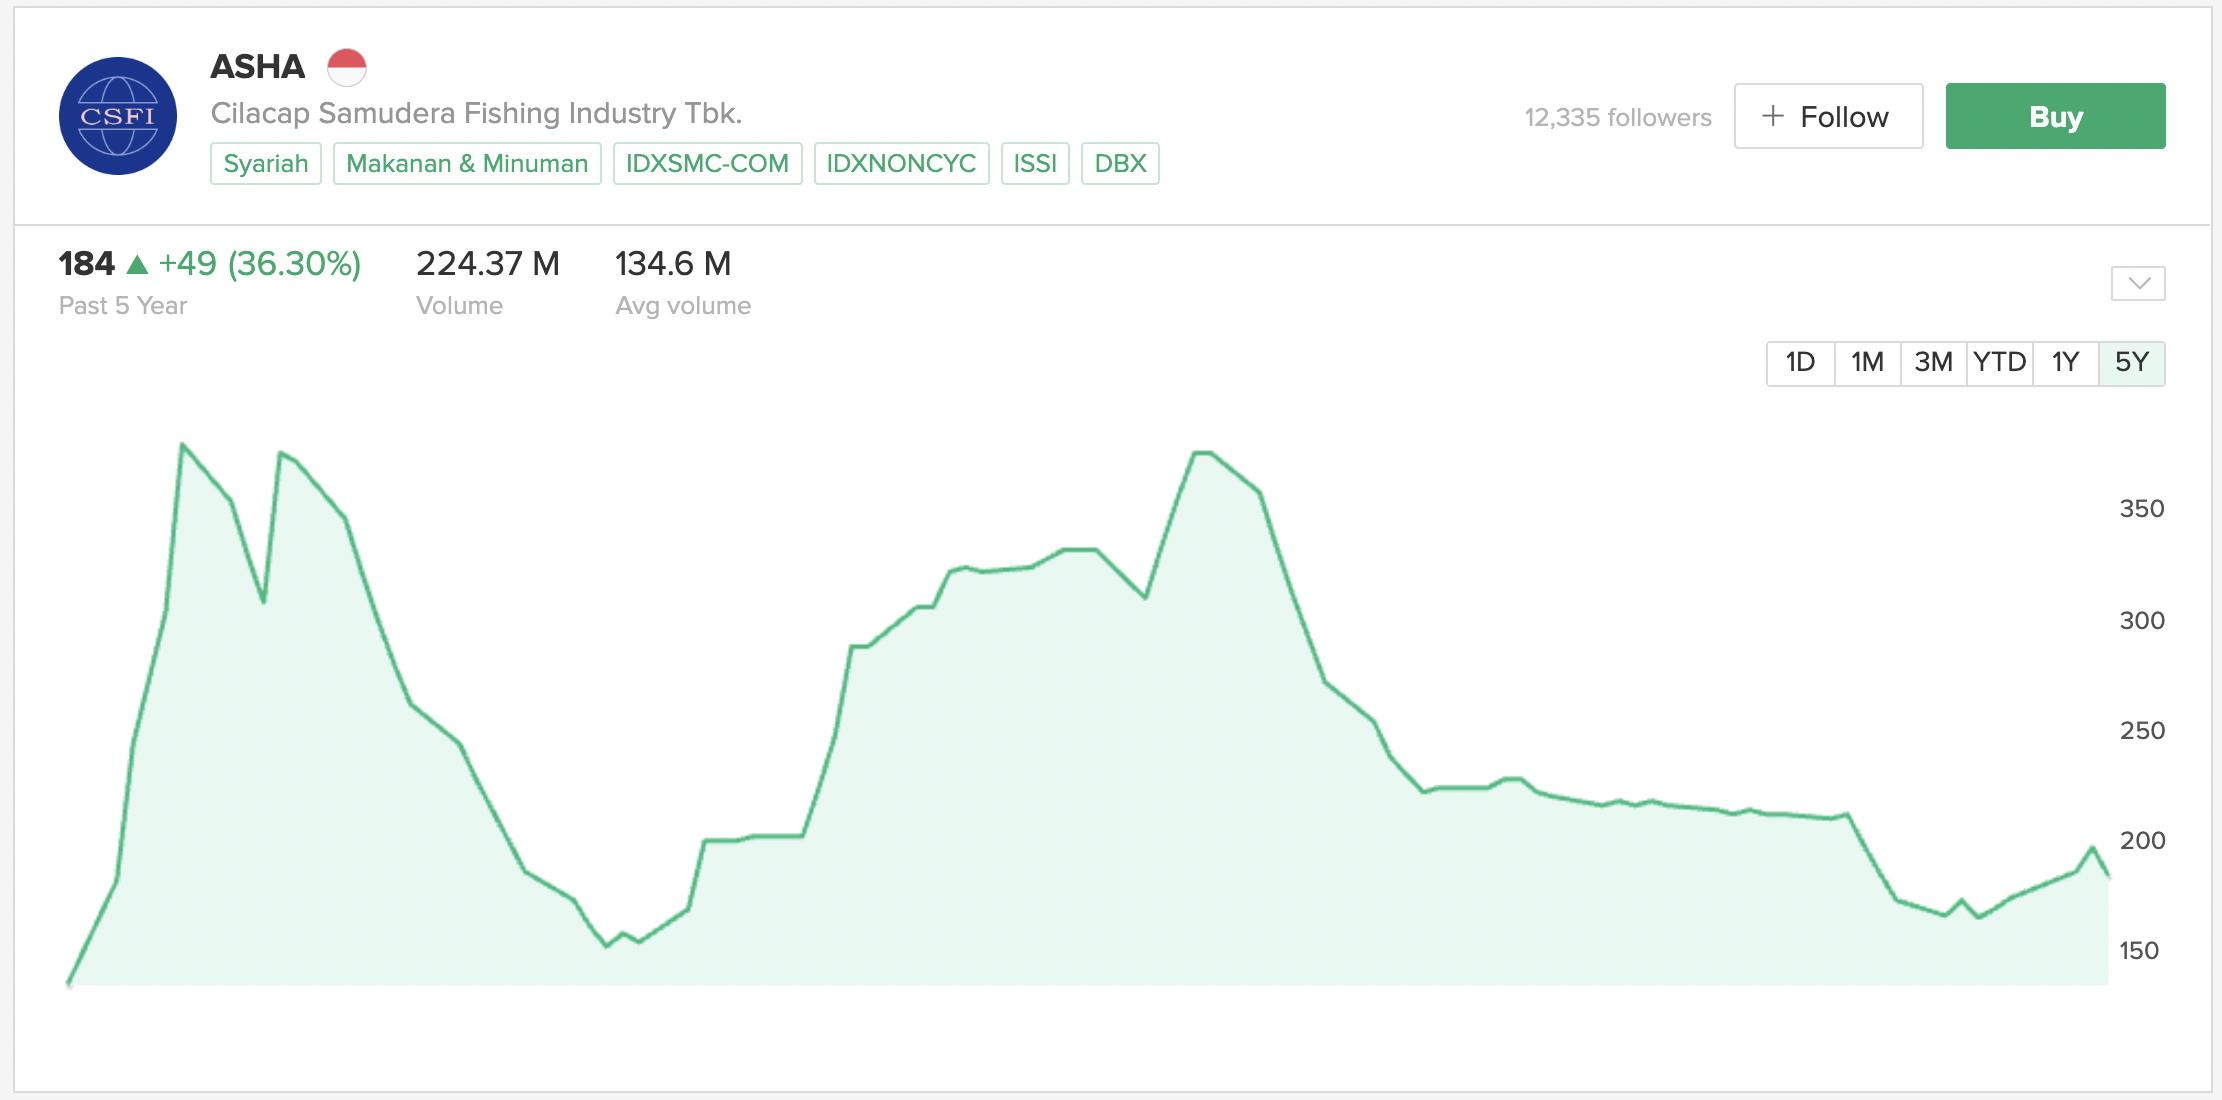Image resolution: width=2222 pixels, height=1100 pixels.
Task: Switch the chart to 1D range
Action: (1800, 362)
